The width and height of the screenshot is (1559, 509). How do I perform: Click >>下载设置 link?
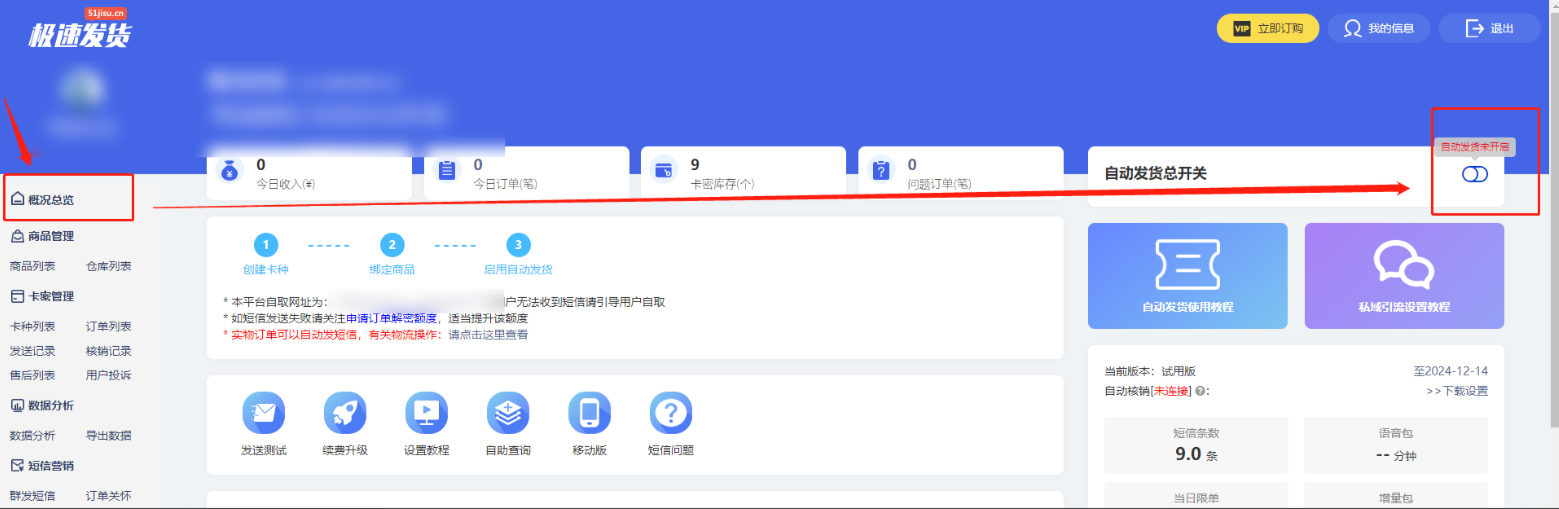point(1457,391)
